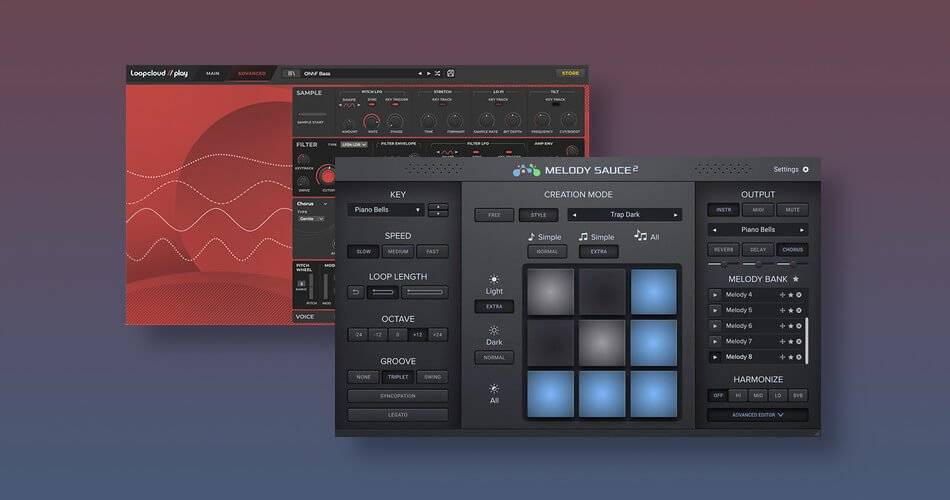Switch to previous output instrument arrow
Viewport: 950px width, 500px height.
(x=715, y=230)
